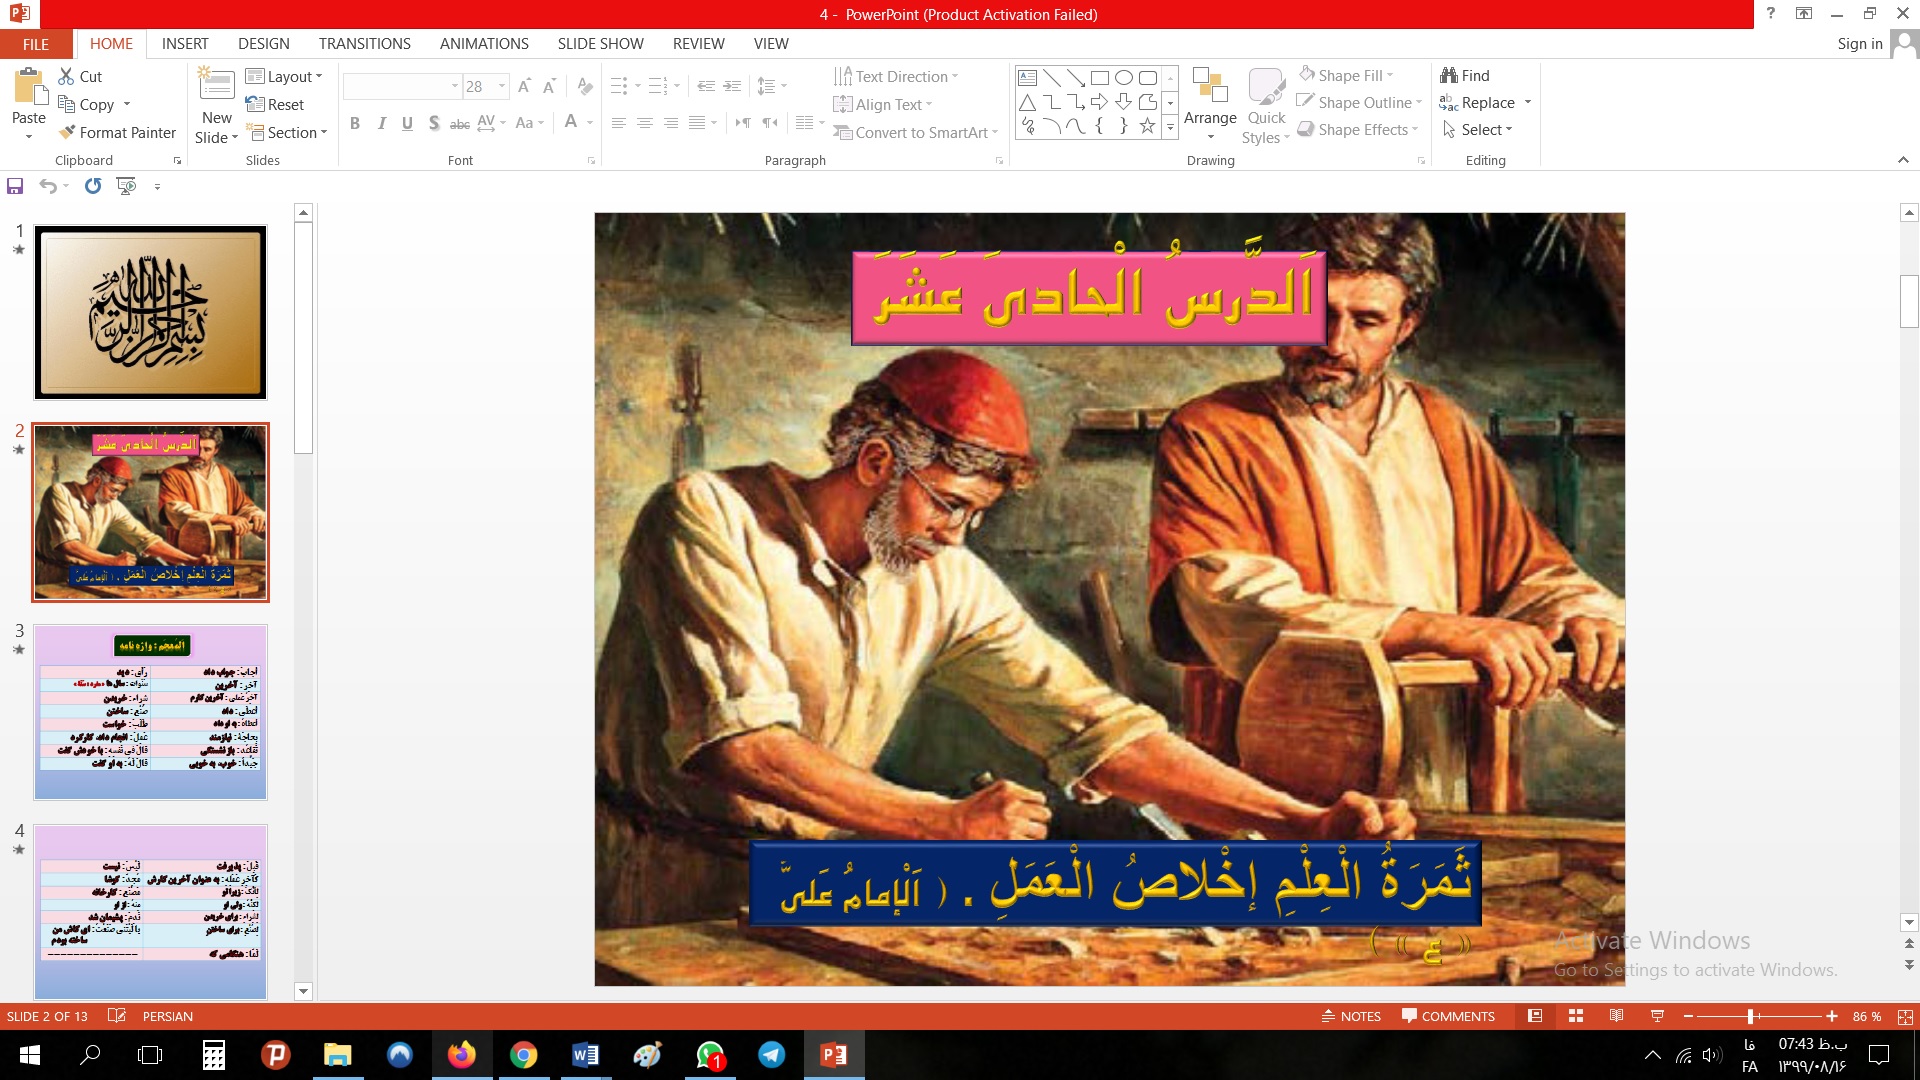Open Telegram from the Windows taskbar
The image size is (1920, 1080).
point(771,1055)
